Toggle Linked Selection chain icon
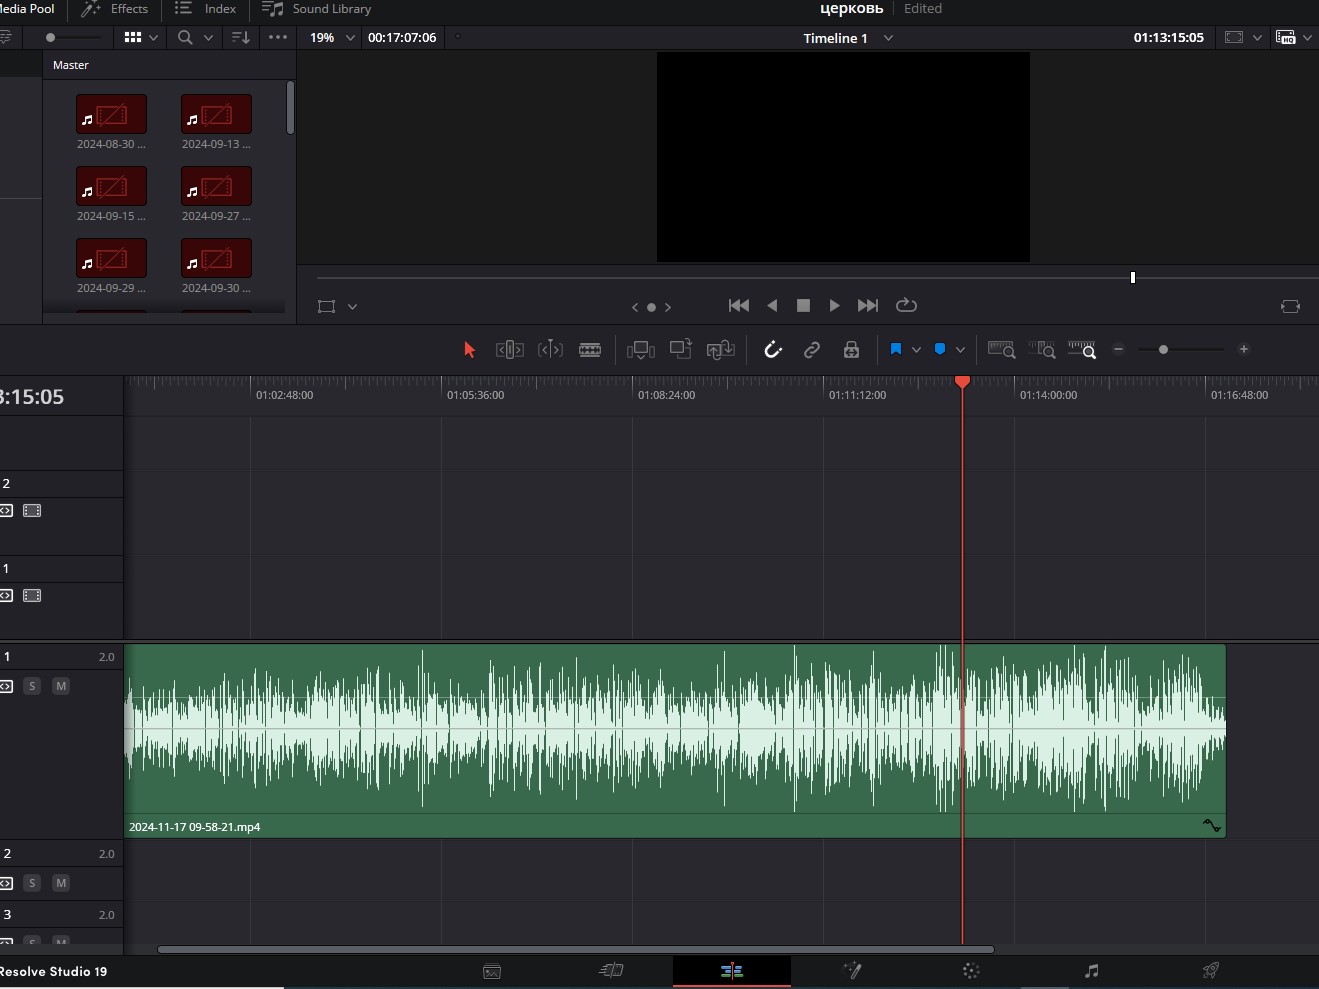The image size is (1319, 989). click(x=812, y=349)
